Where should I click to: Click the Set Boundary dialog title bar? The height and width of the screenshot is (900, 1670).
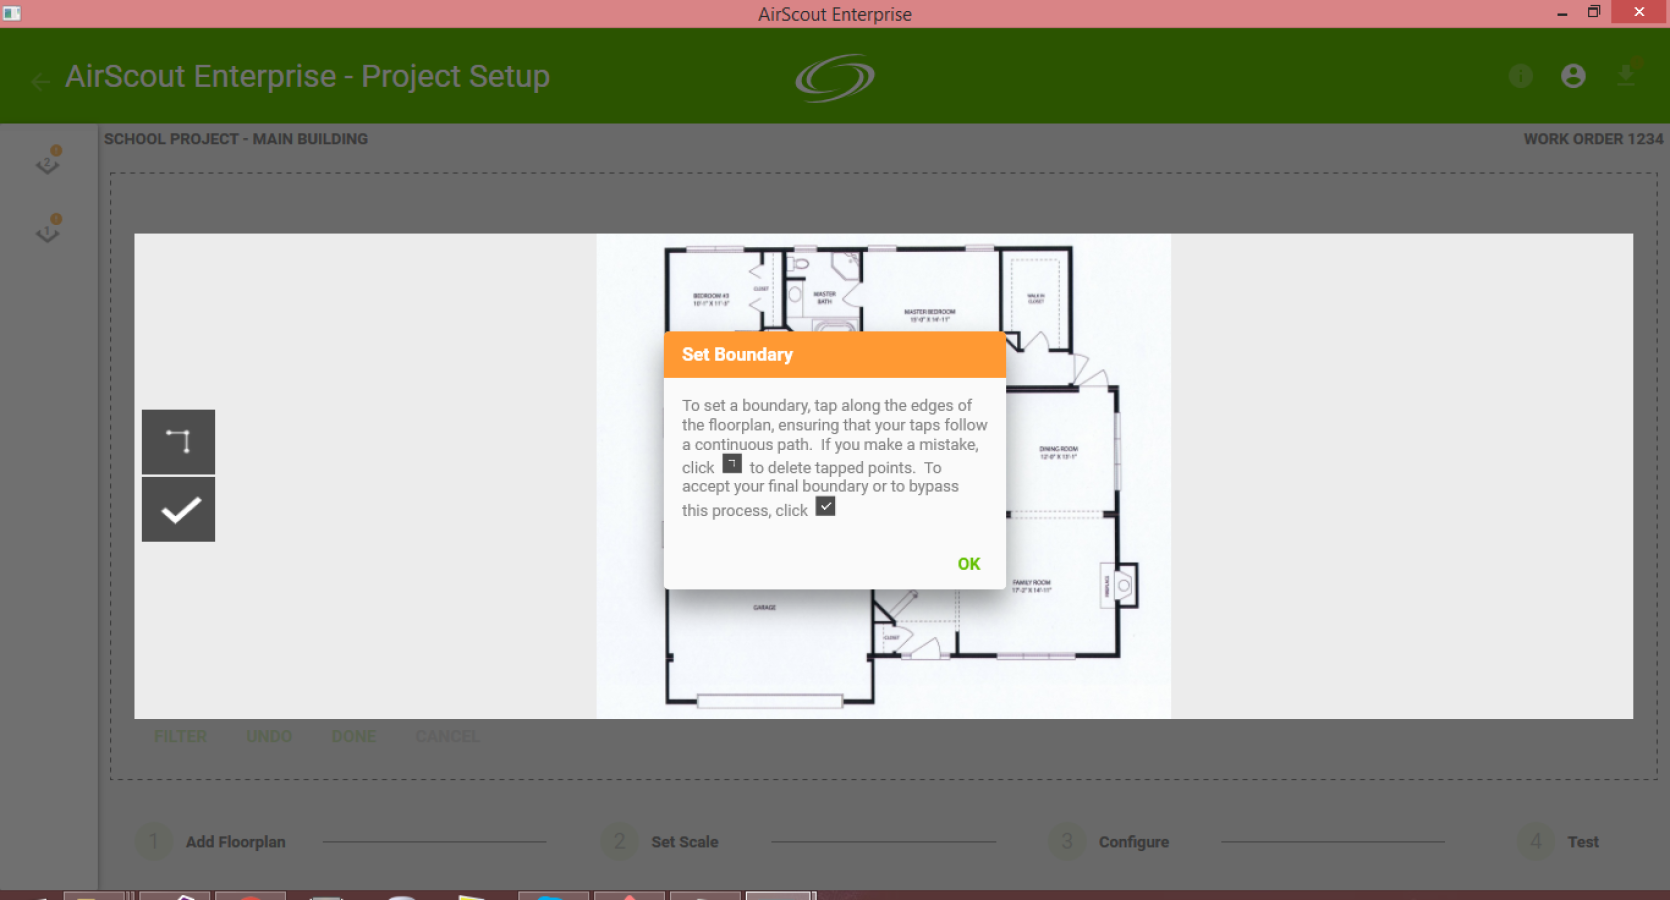coord(835,355)
